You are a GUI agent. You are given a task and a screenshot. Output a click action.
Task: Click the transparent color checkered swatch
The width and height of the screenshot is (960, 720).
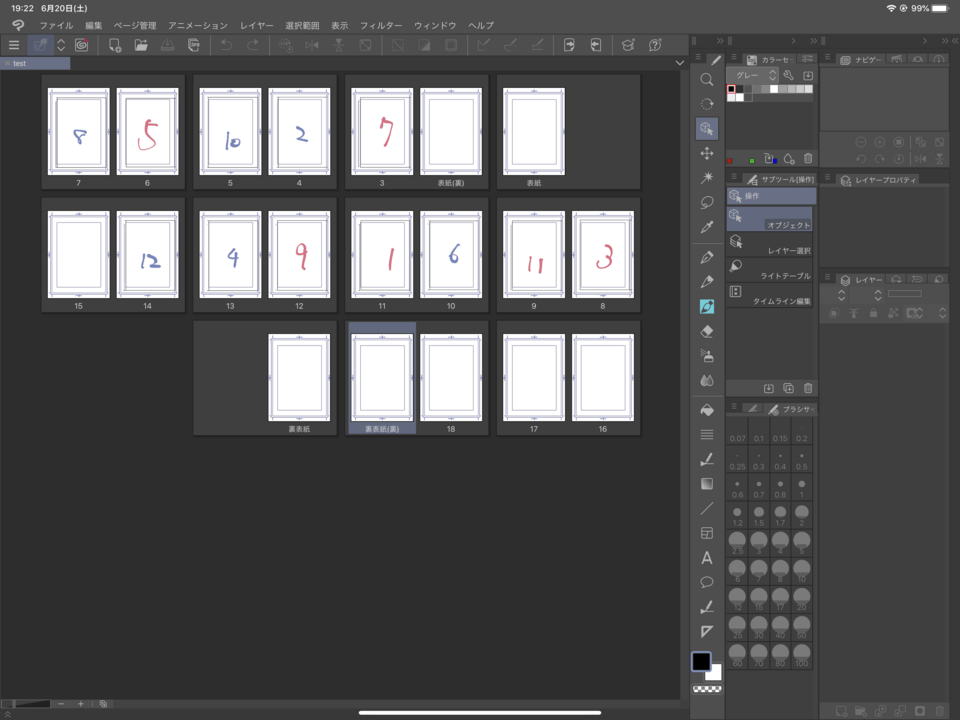707,689
